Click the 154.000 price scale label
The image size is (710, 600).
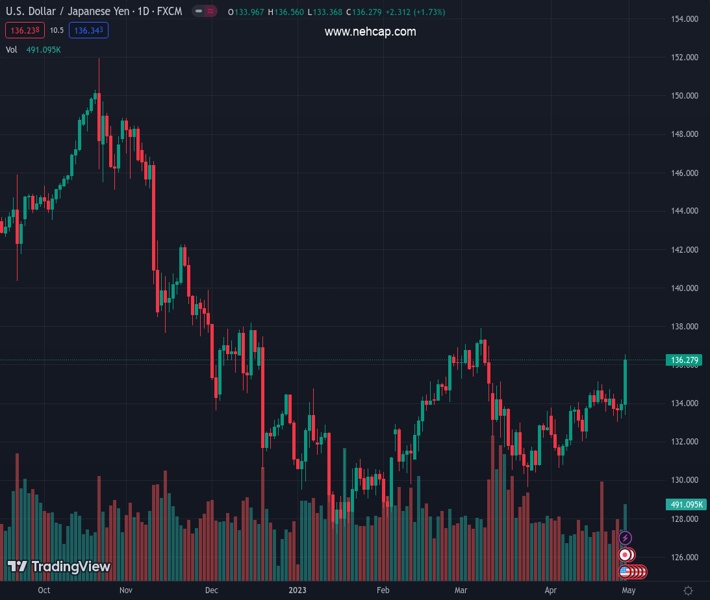pyautogui.click(x=685, y=19)
